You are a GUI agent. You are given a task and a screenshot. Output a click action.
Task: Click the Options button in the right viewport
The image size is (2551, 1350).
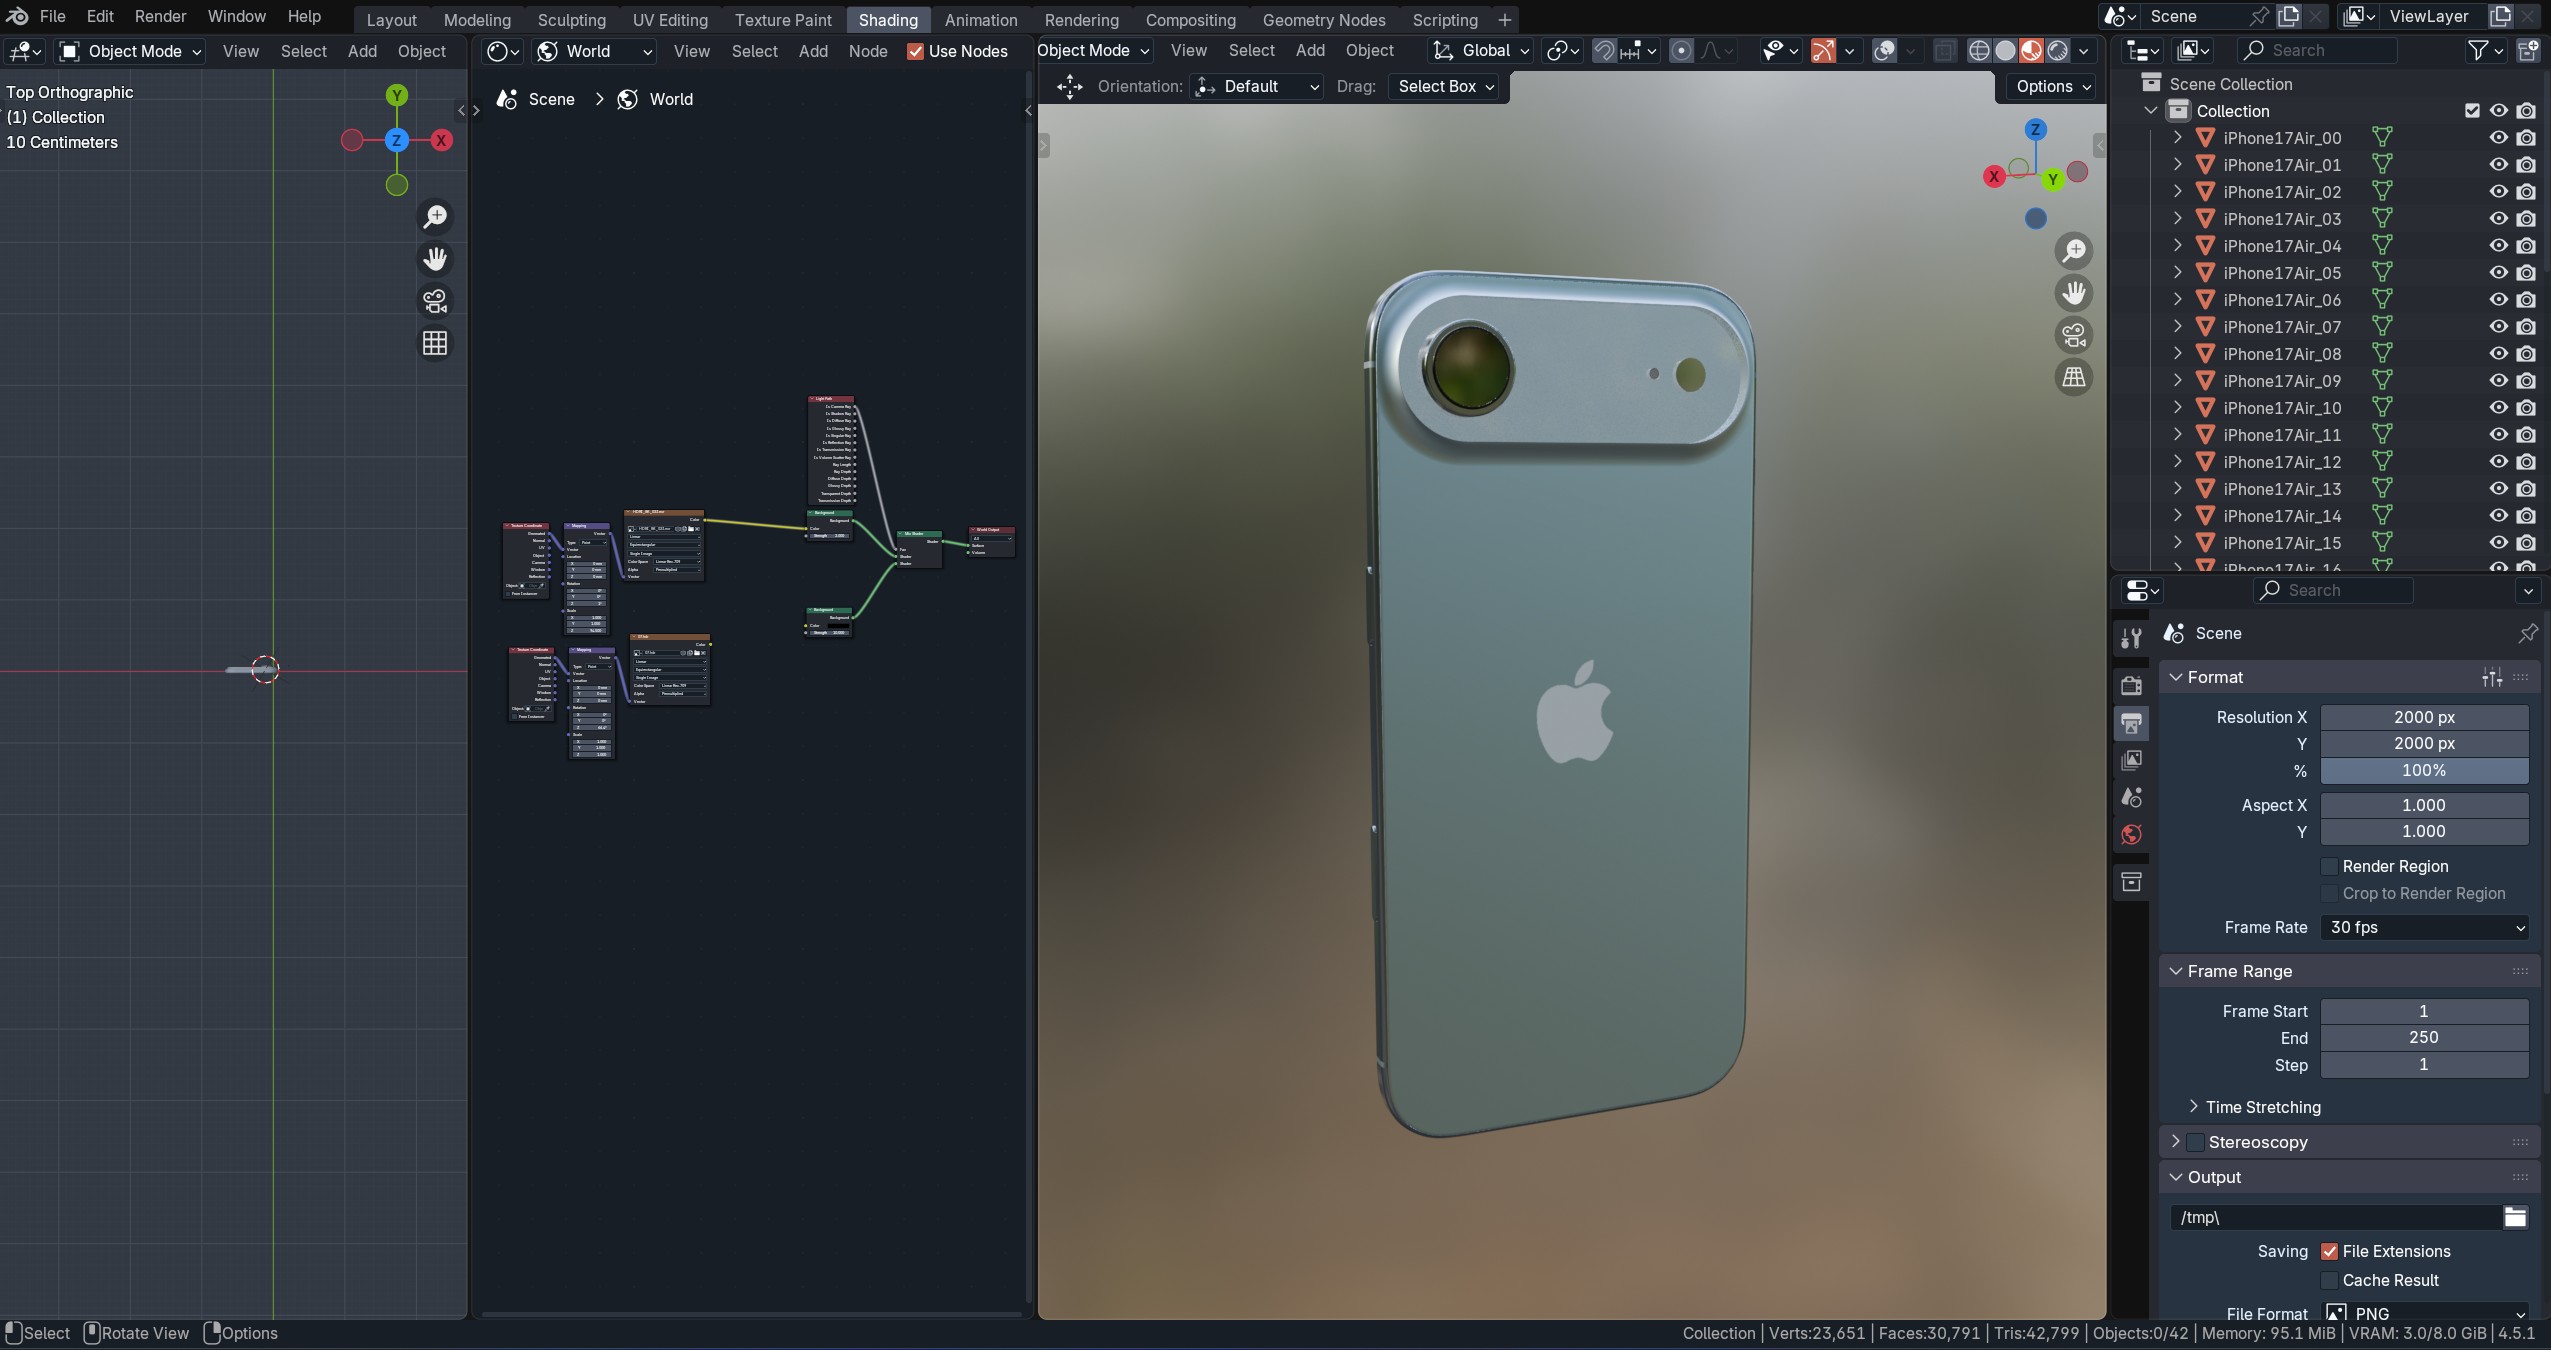click(2053, 86)
